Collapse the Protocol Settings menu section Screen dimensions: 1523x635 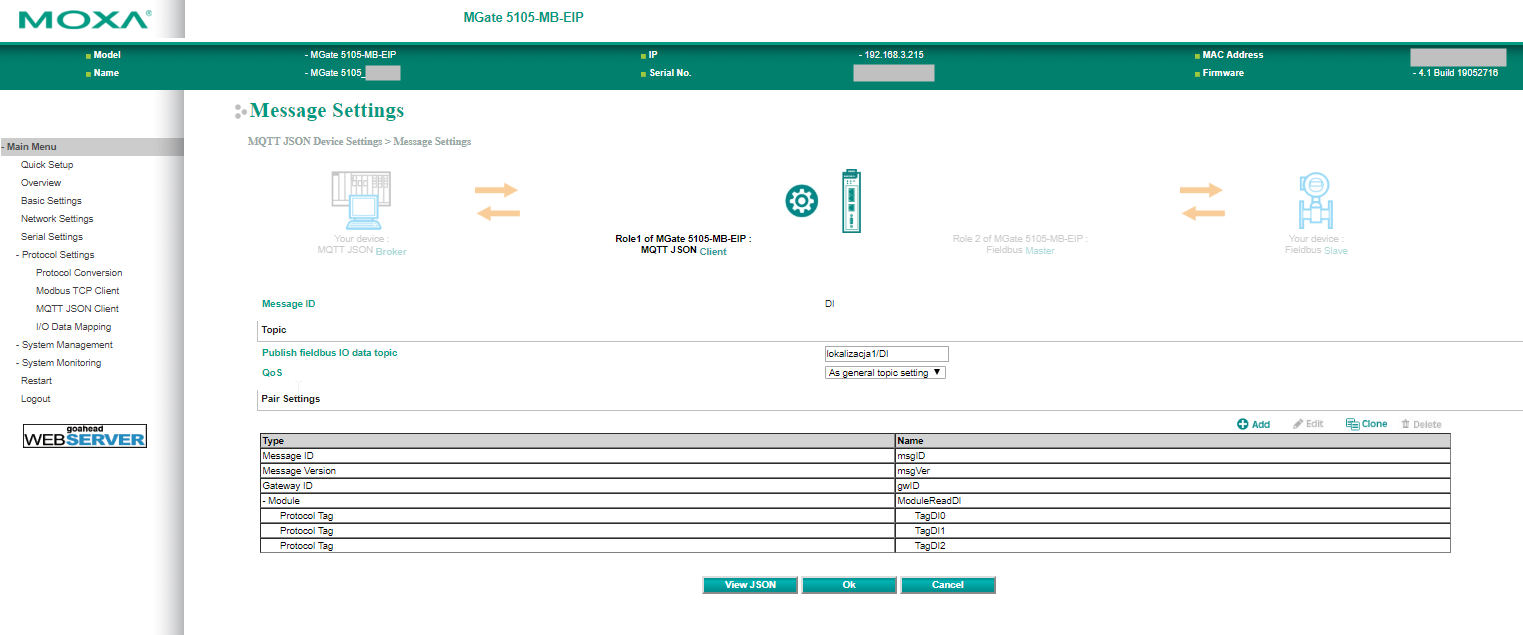[x=57, y=255]
